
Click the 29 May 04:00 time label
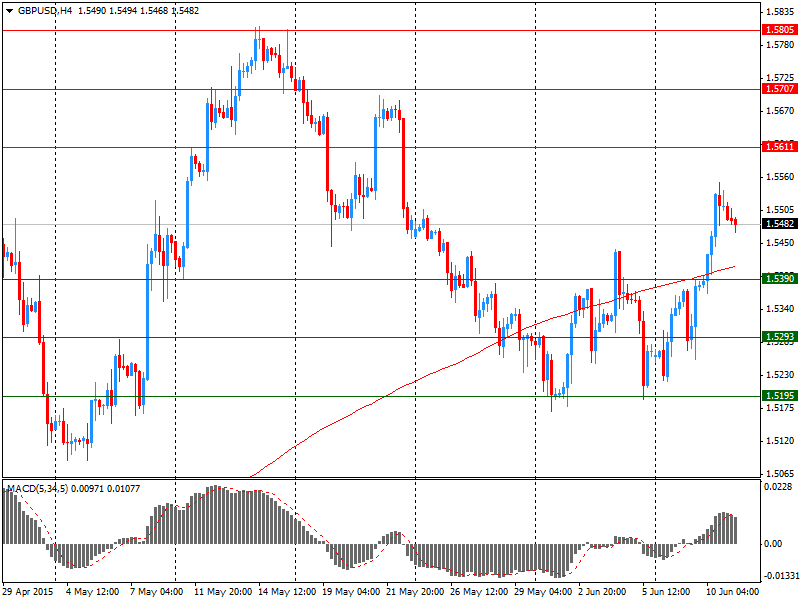[543, 592]
